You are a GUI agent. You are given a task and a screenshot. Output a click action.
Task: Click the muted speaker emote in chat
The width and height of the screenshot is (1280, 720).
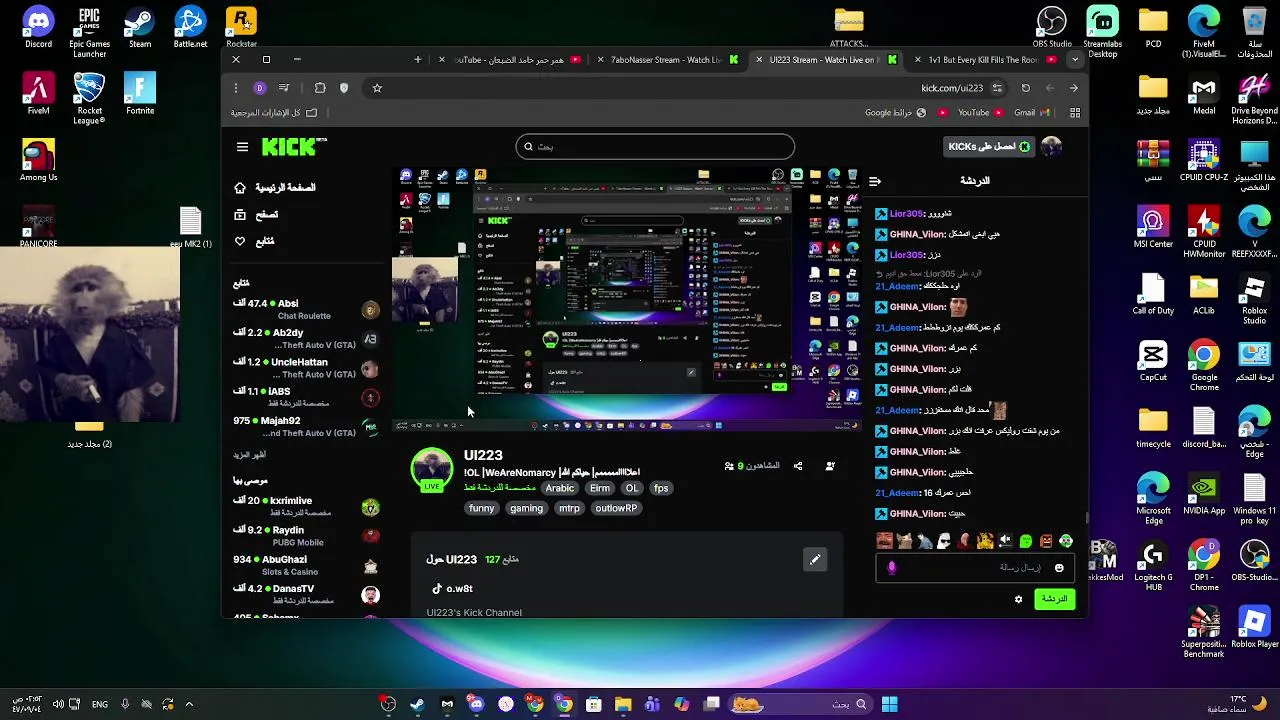[1005, 541]
